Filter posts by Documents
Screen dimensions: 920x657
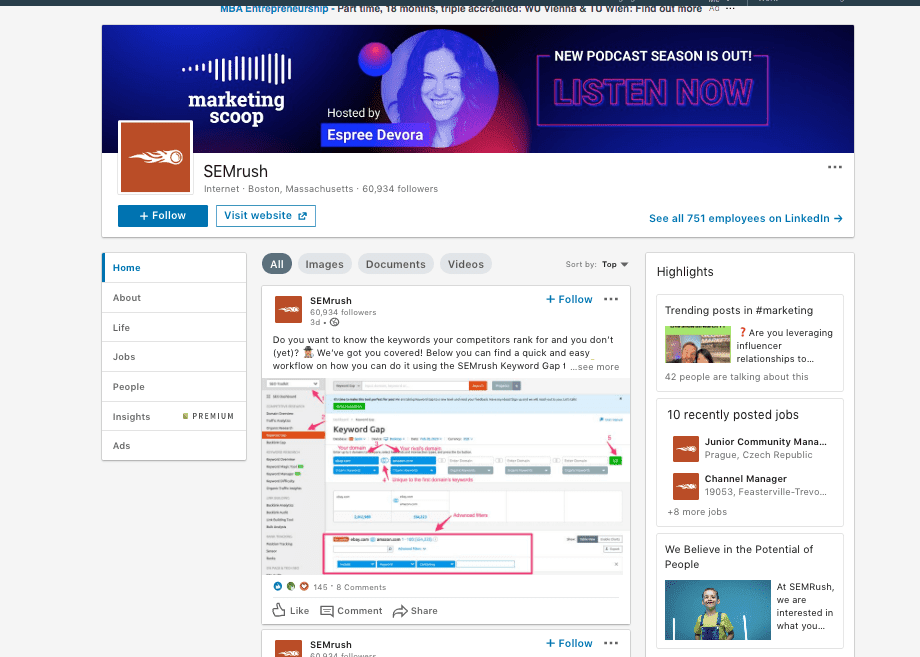395,264
